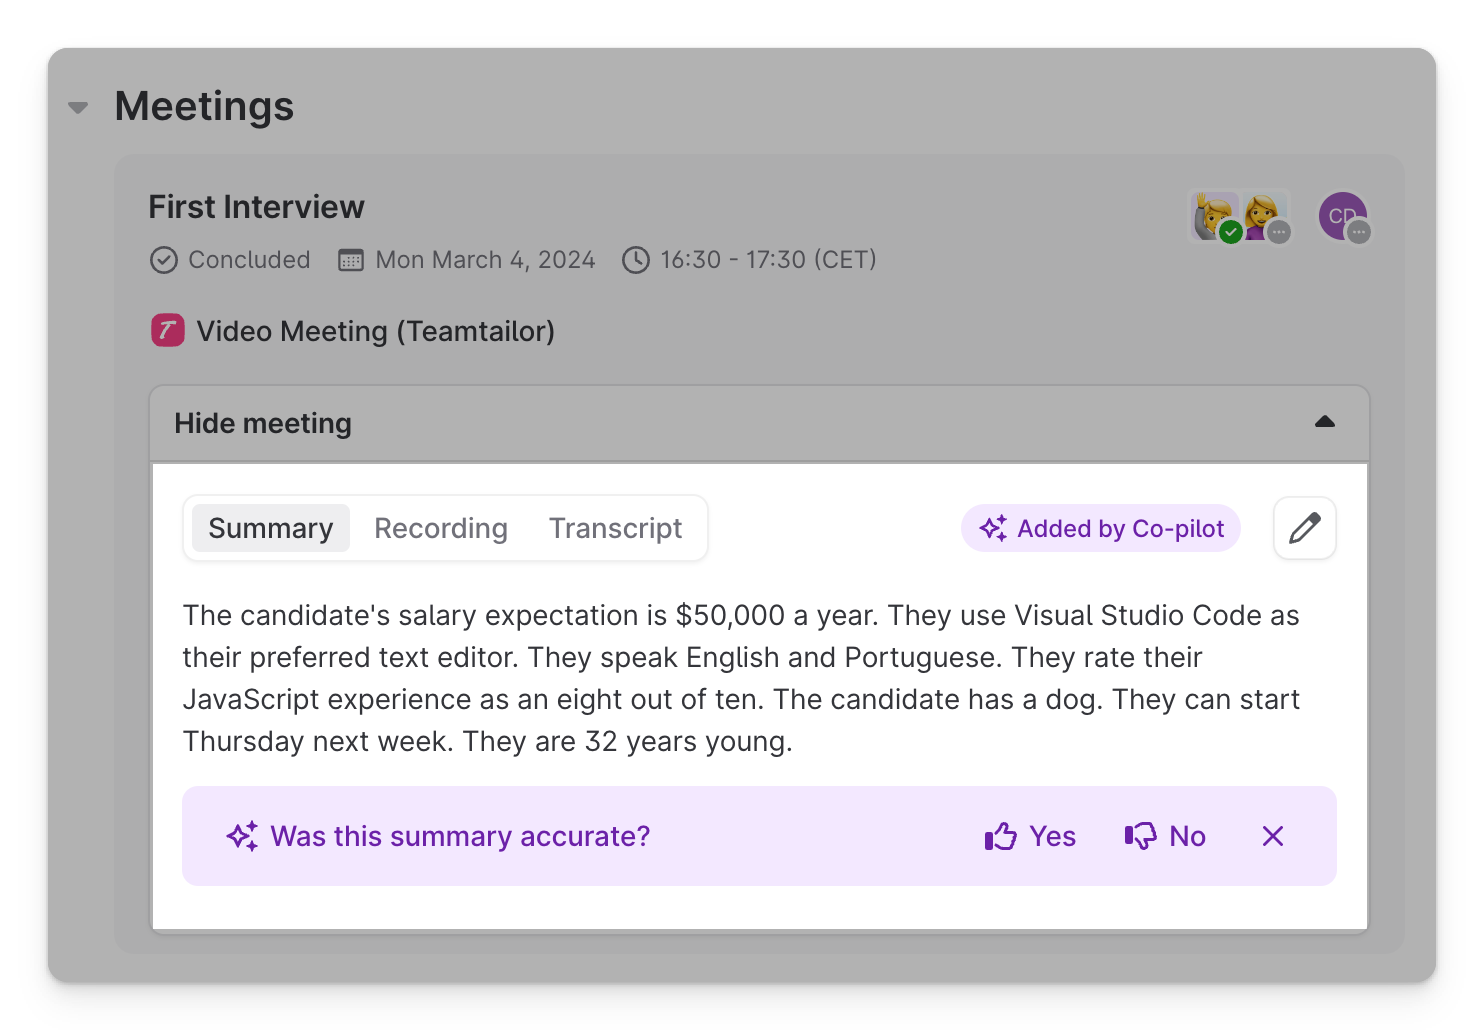Viewport: 1484px width, 1030px height.
Task: Select the Summary tab
Action: click(269, 528)
